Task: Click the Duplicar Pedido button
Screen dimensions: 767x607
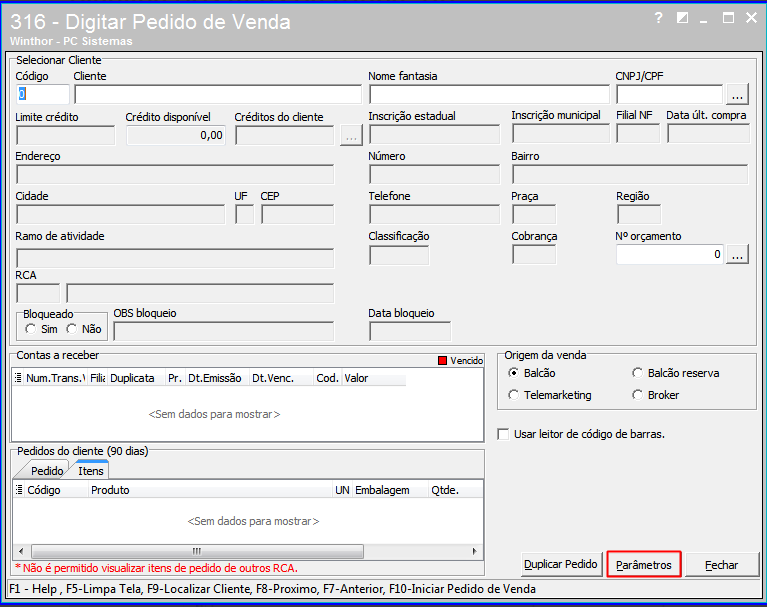Action: (561, 564)
